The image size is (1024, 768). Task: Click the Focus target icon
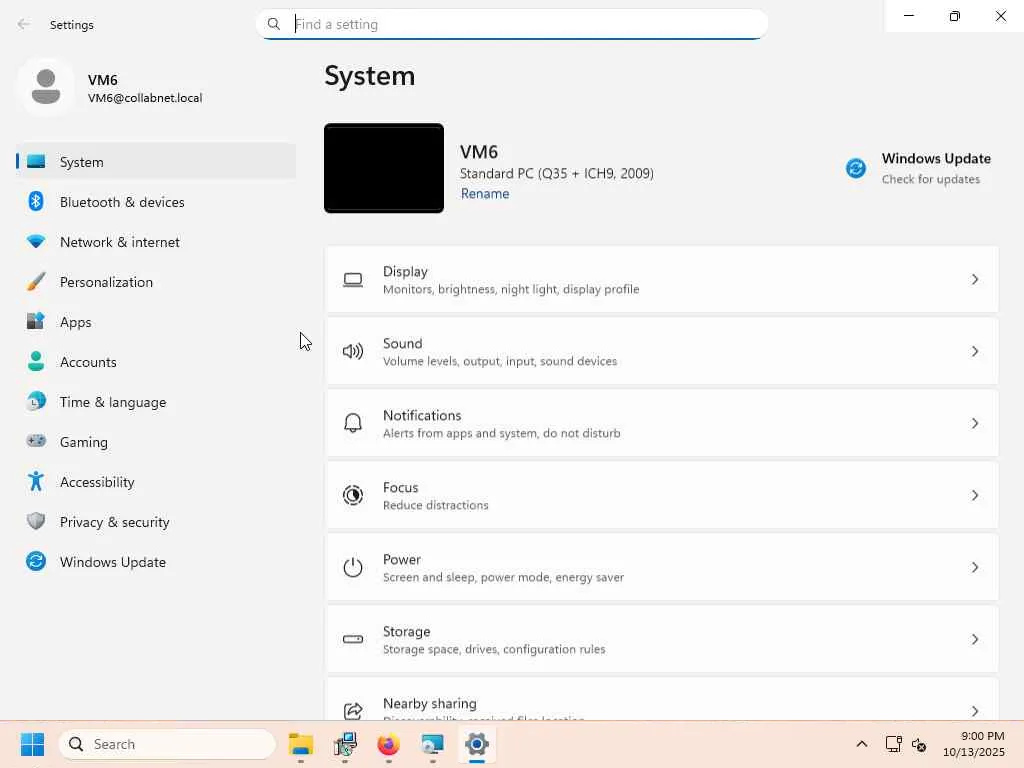pos(353,495)
